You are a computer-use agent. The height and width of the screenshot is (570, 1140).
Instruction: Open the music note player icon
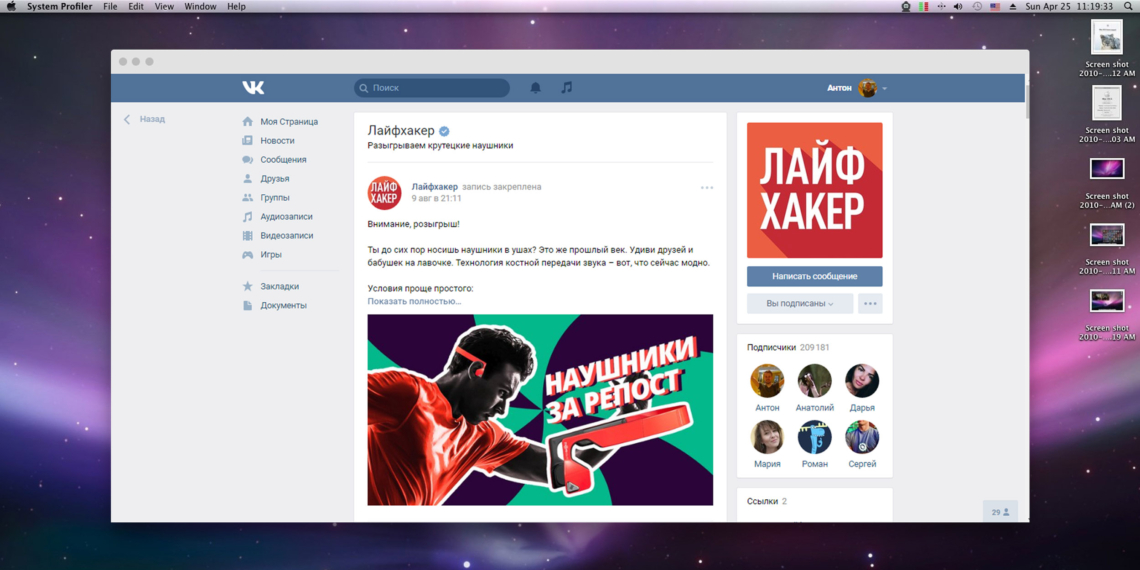[567, 88]
